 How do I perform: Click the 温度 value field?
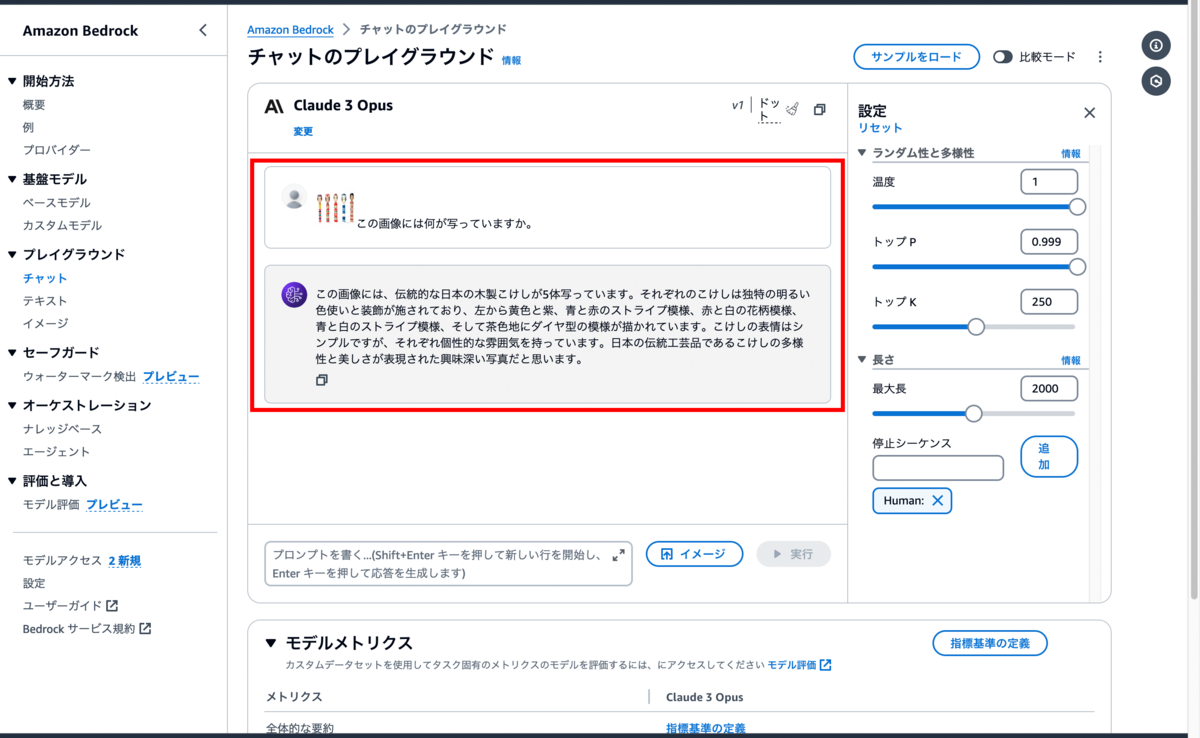[1049, 182]
